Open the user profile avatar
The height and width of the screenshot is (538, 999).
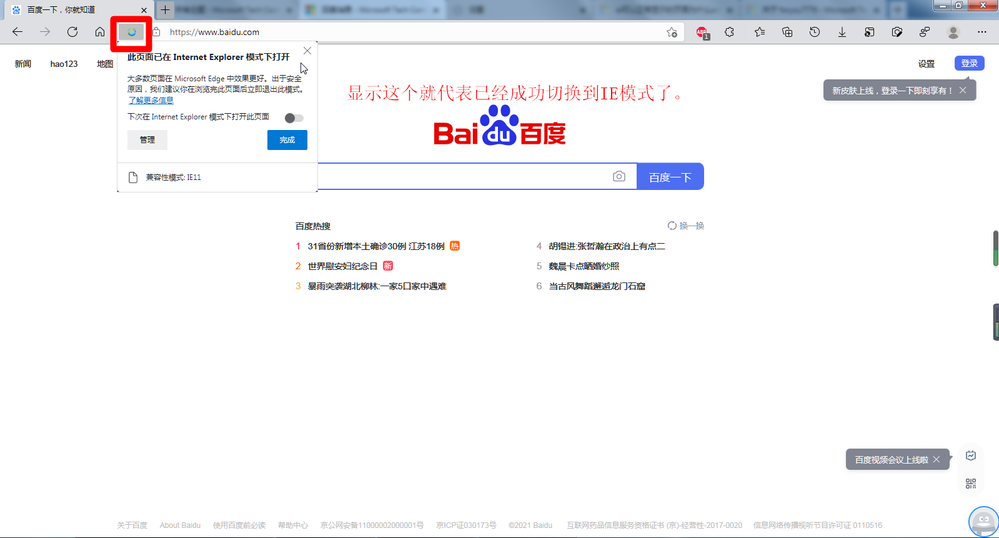953,32
